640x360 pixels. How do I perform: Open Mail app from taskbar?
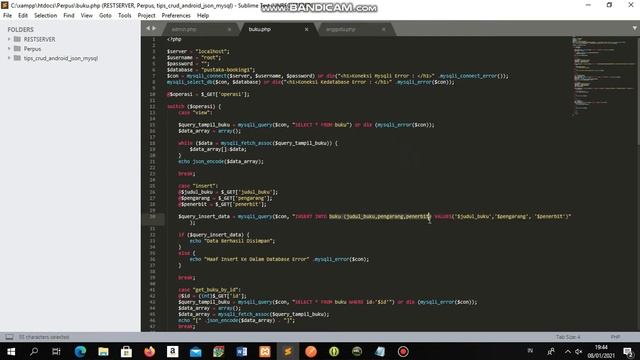click(x=196, y=351)
